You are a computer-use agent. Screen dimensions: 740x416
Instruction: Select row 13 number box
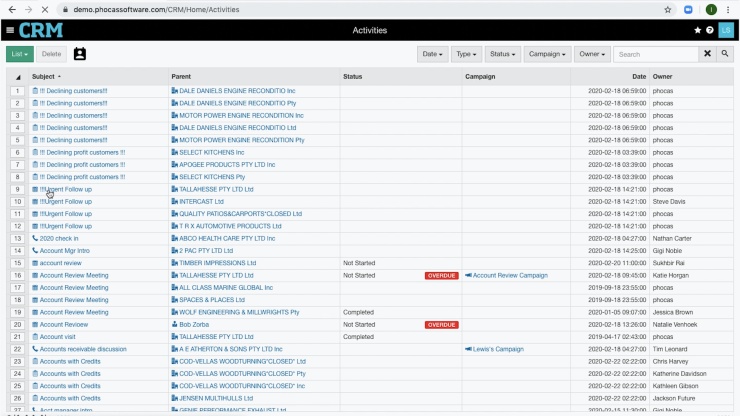coord(17,238)
